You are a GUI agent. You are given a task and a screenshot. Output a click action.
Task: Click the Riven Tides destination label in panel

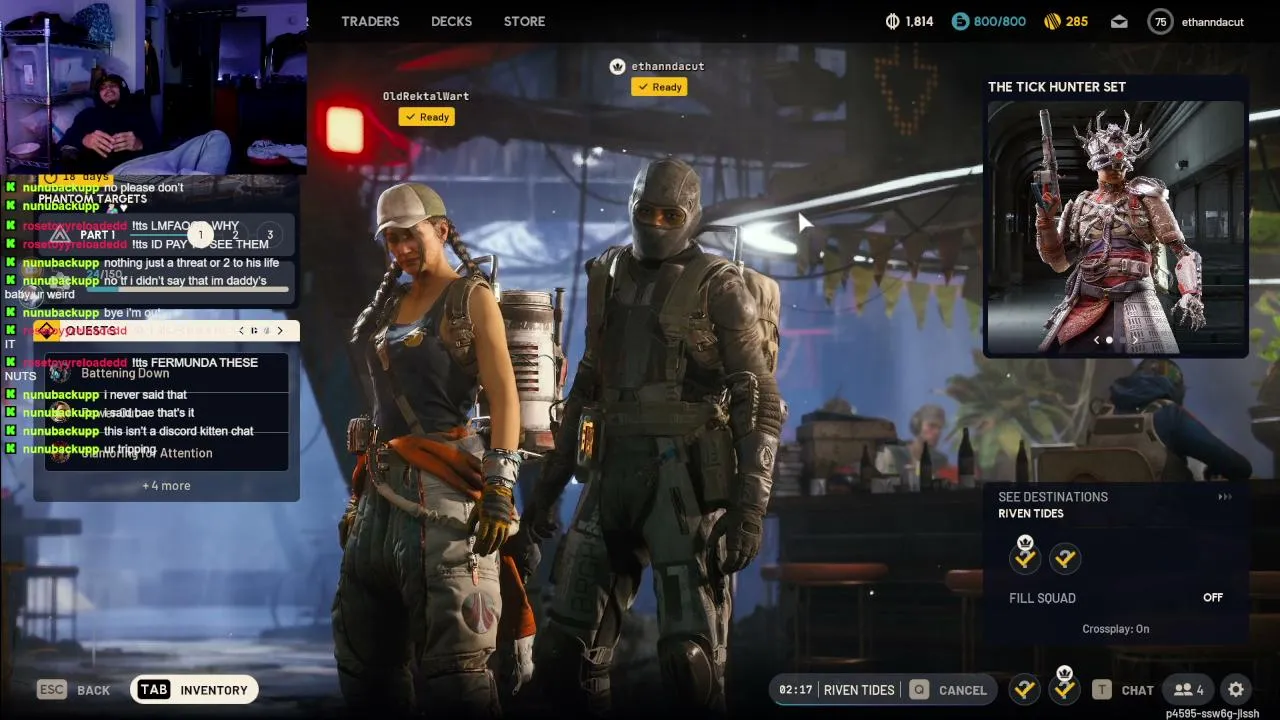[1031, 514]
